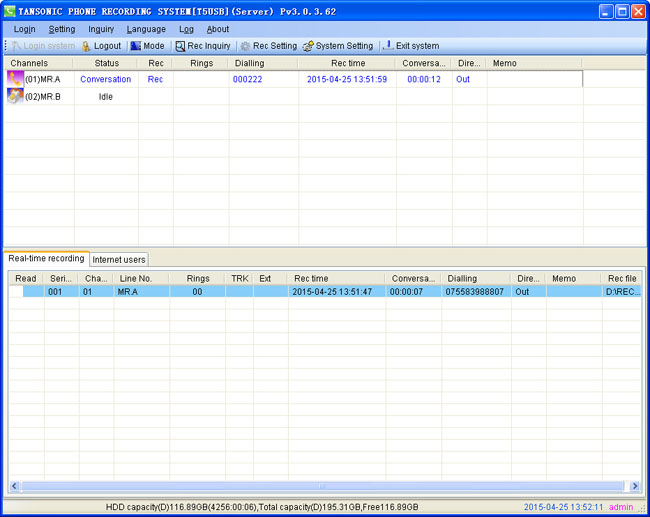Open the Inquiry menu
Viewport: 650px width, 517px height.
coord(101,29)
